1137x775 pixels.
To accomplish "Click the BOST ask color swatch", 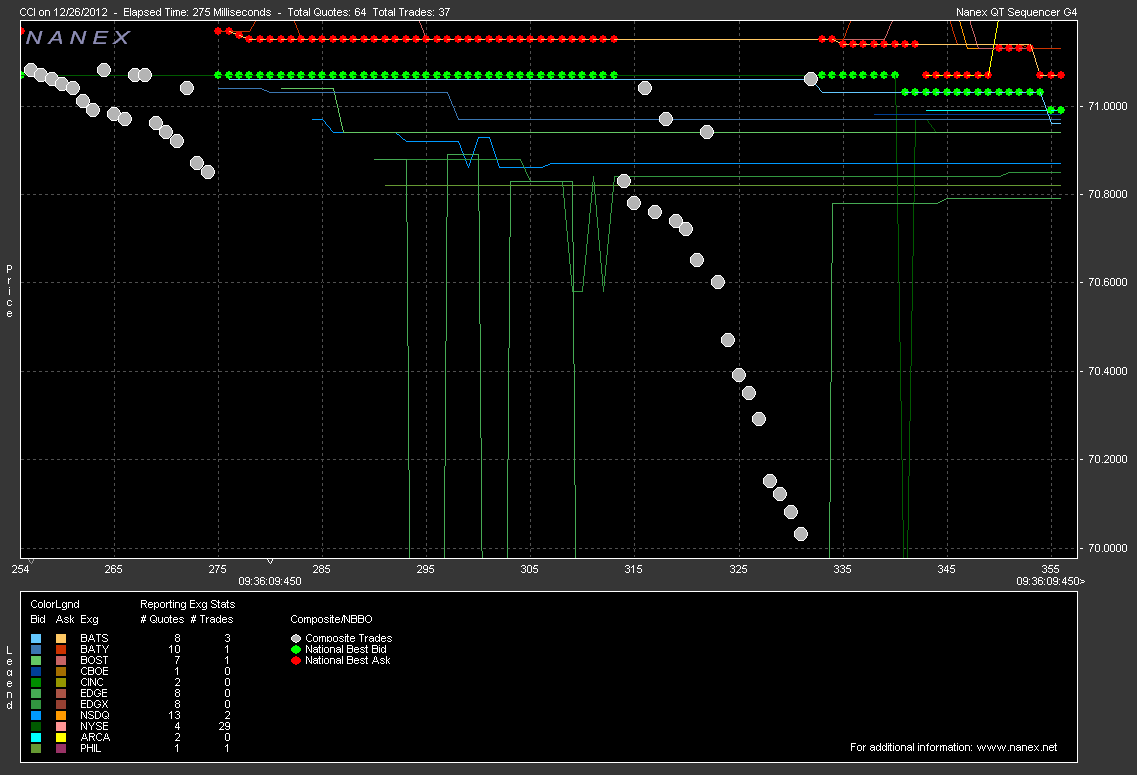I will [x=61, y=660].
